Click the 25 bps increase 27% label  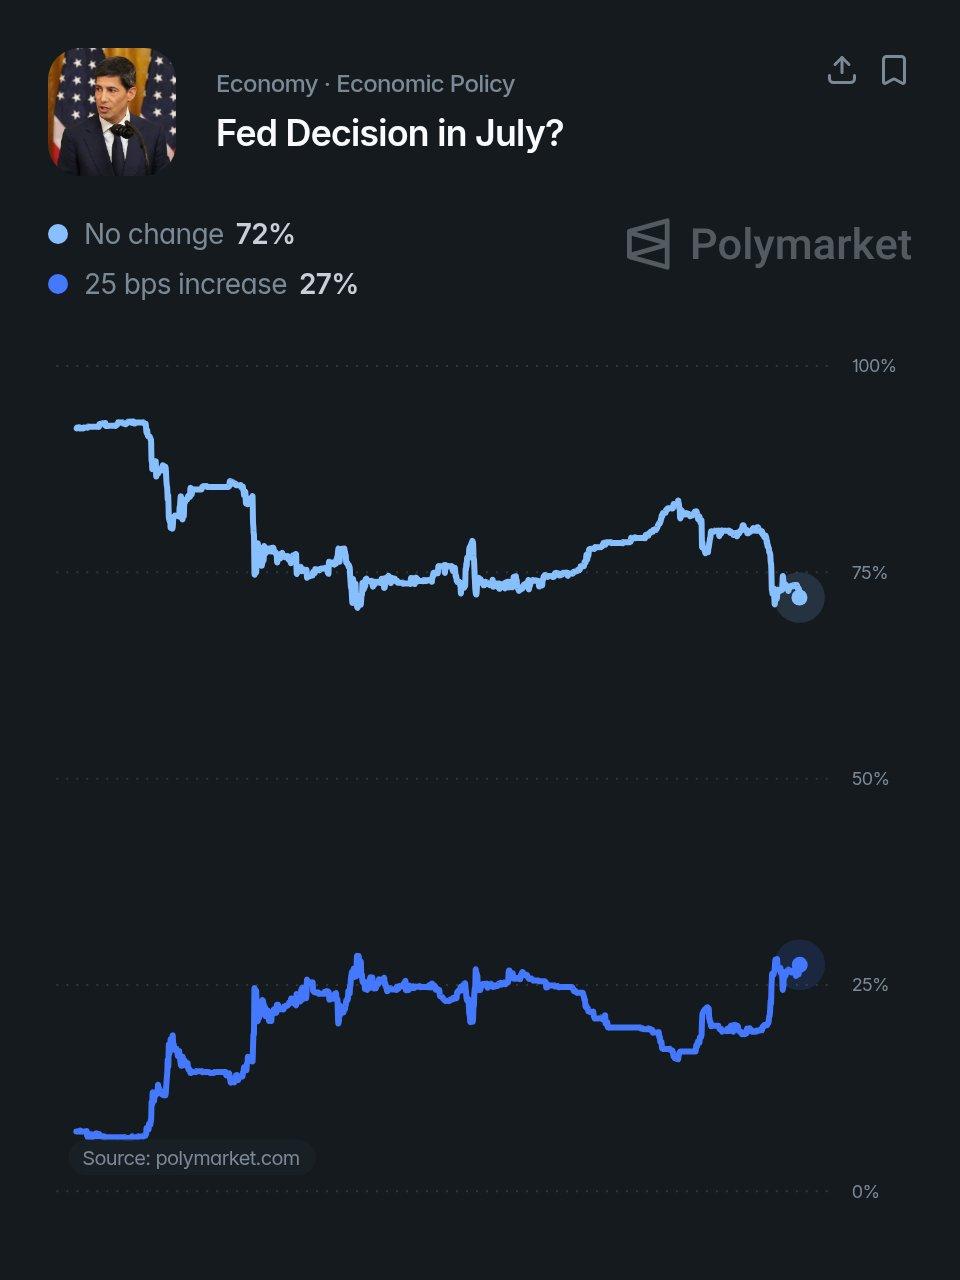(221, 284)
